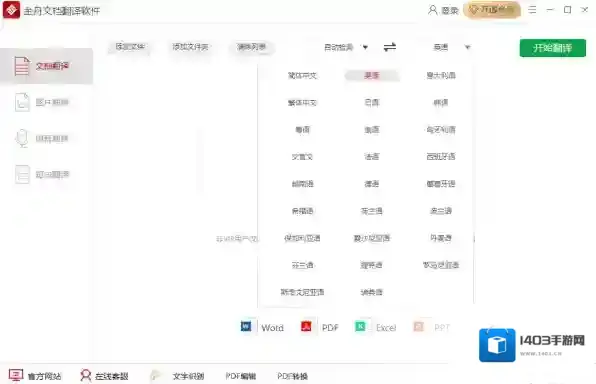Open the hamburger menu in title bar
This screenshot has height=384, width=596.
click(x=532, y=10)
